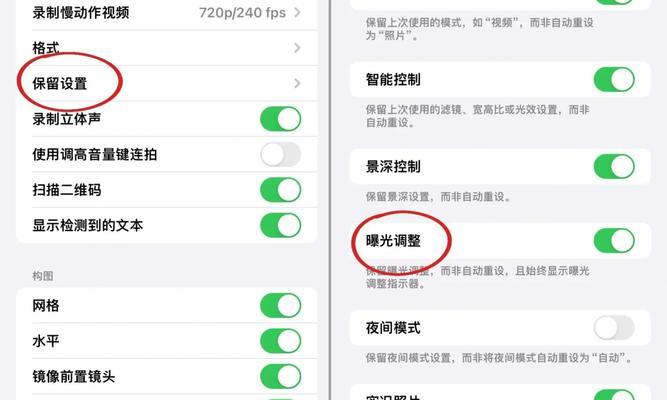Image resolution: width=667 pixels, height=400 pixels.
Task: Turn off the 水平 level switch
Action: 281,341
